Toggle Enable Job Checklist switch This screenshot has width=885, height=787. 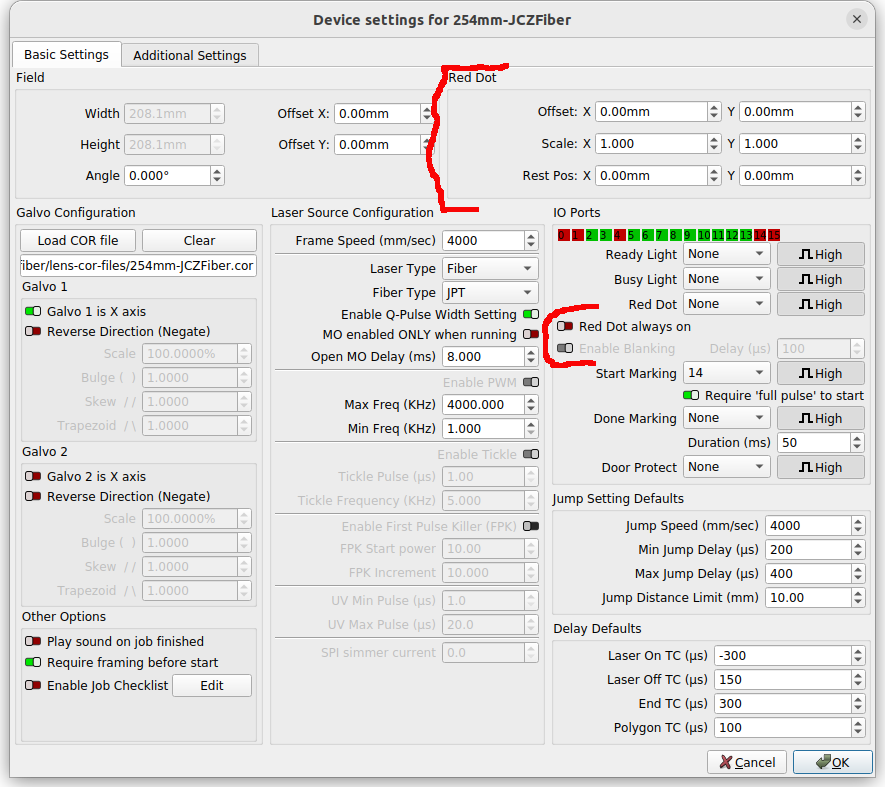tap(33, 685)
